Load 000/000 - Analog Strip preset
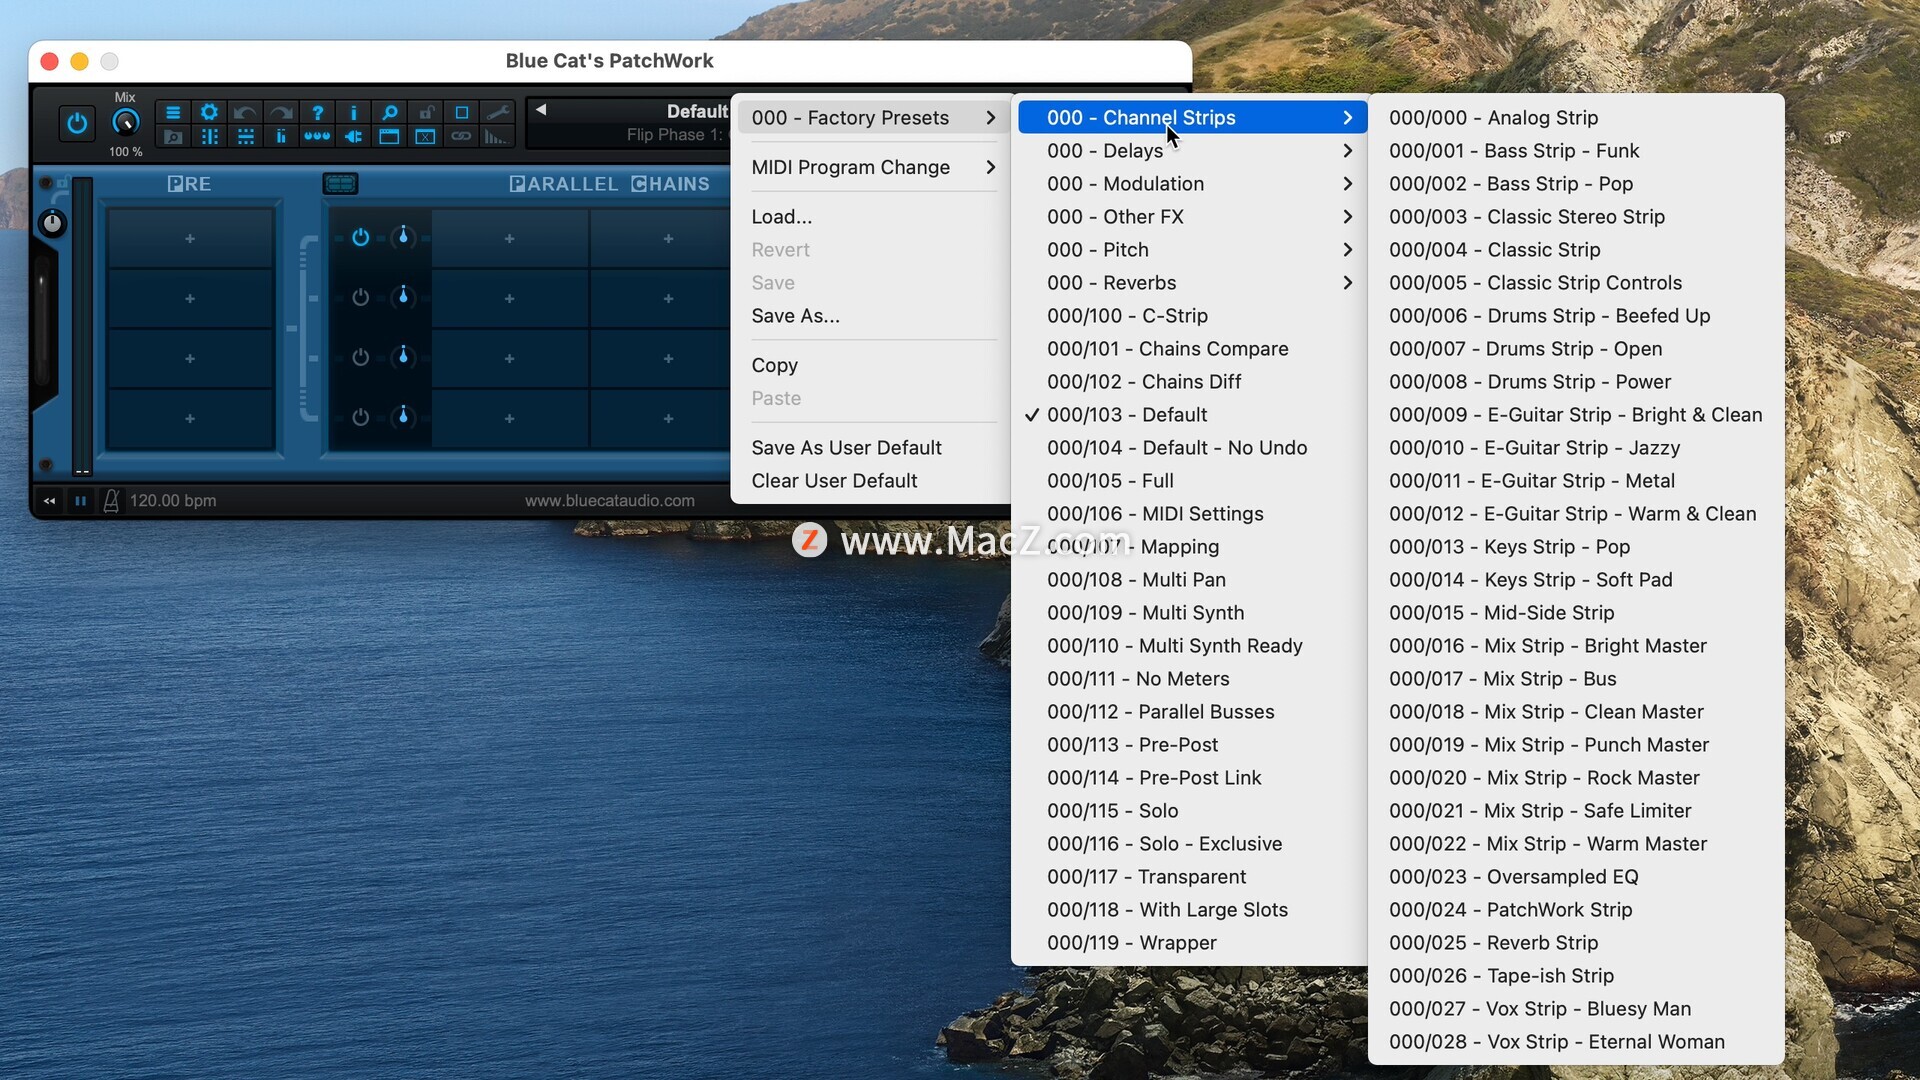Screen dimensions: 1920x1080 (1576, 117)
